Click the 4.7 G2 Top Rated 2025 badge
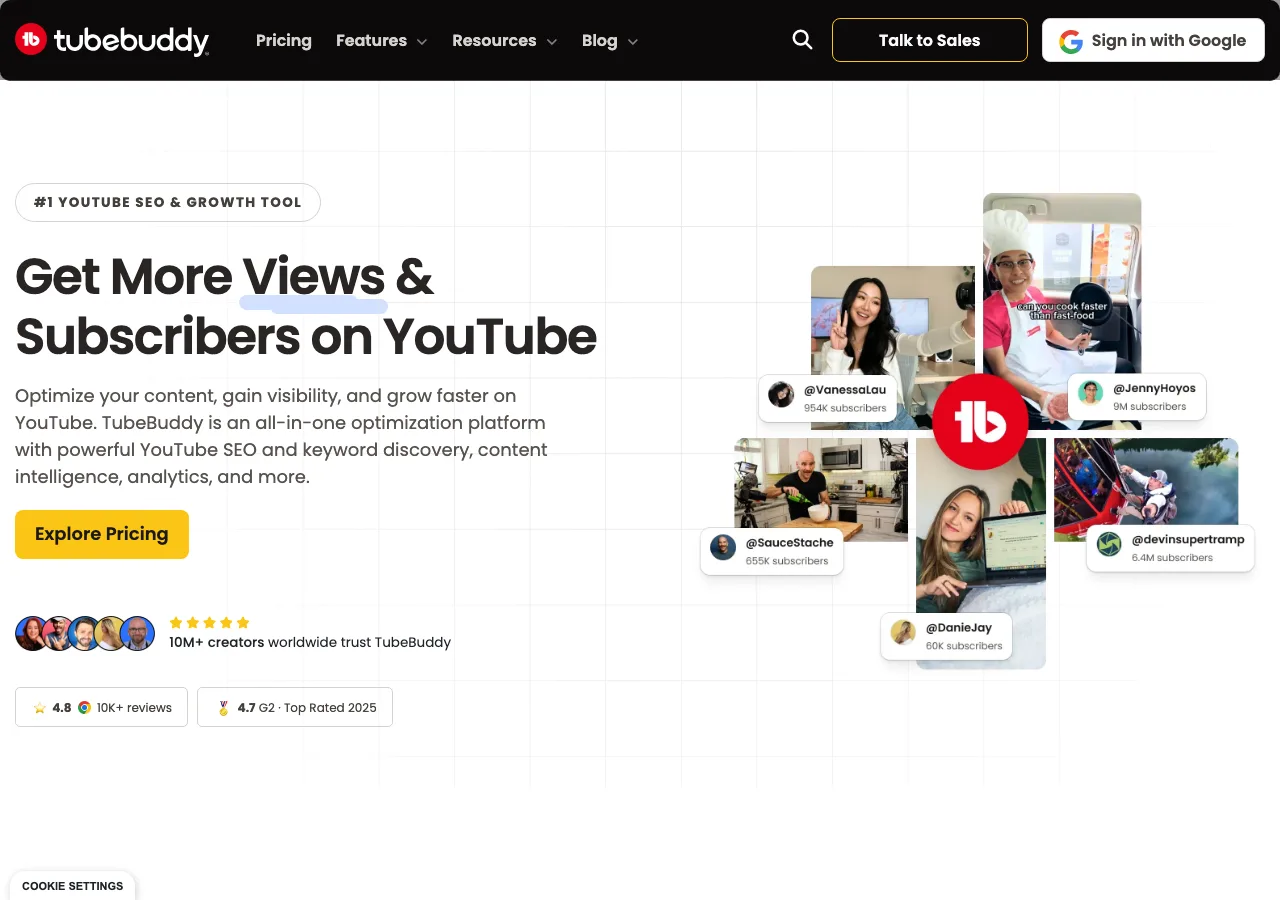The width and height of the screenshot is (1280, 900). [295, 707]
